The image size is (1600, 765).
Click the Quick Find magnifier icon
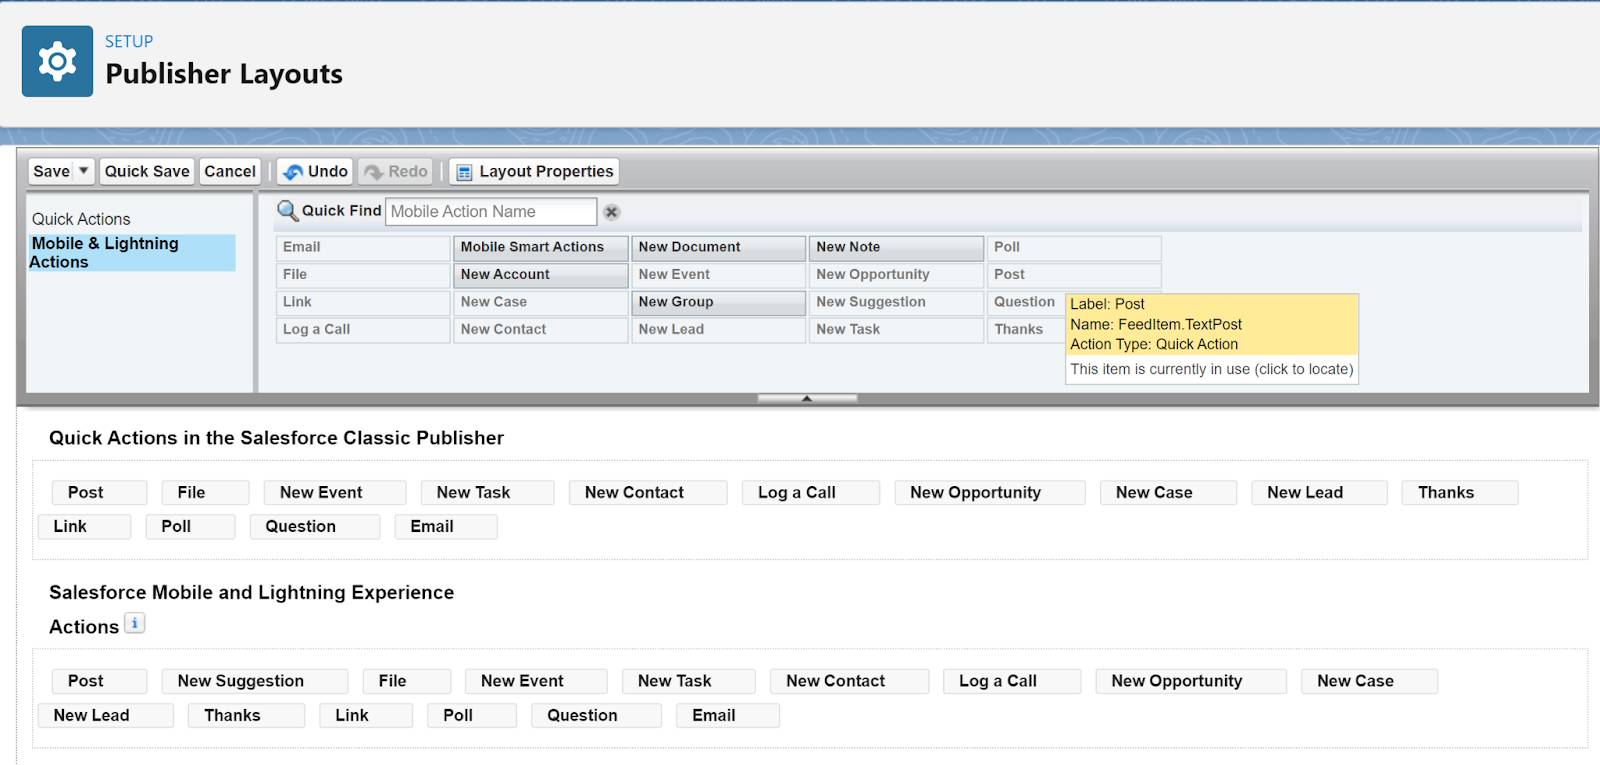click(x=288, y=211)
